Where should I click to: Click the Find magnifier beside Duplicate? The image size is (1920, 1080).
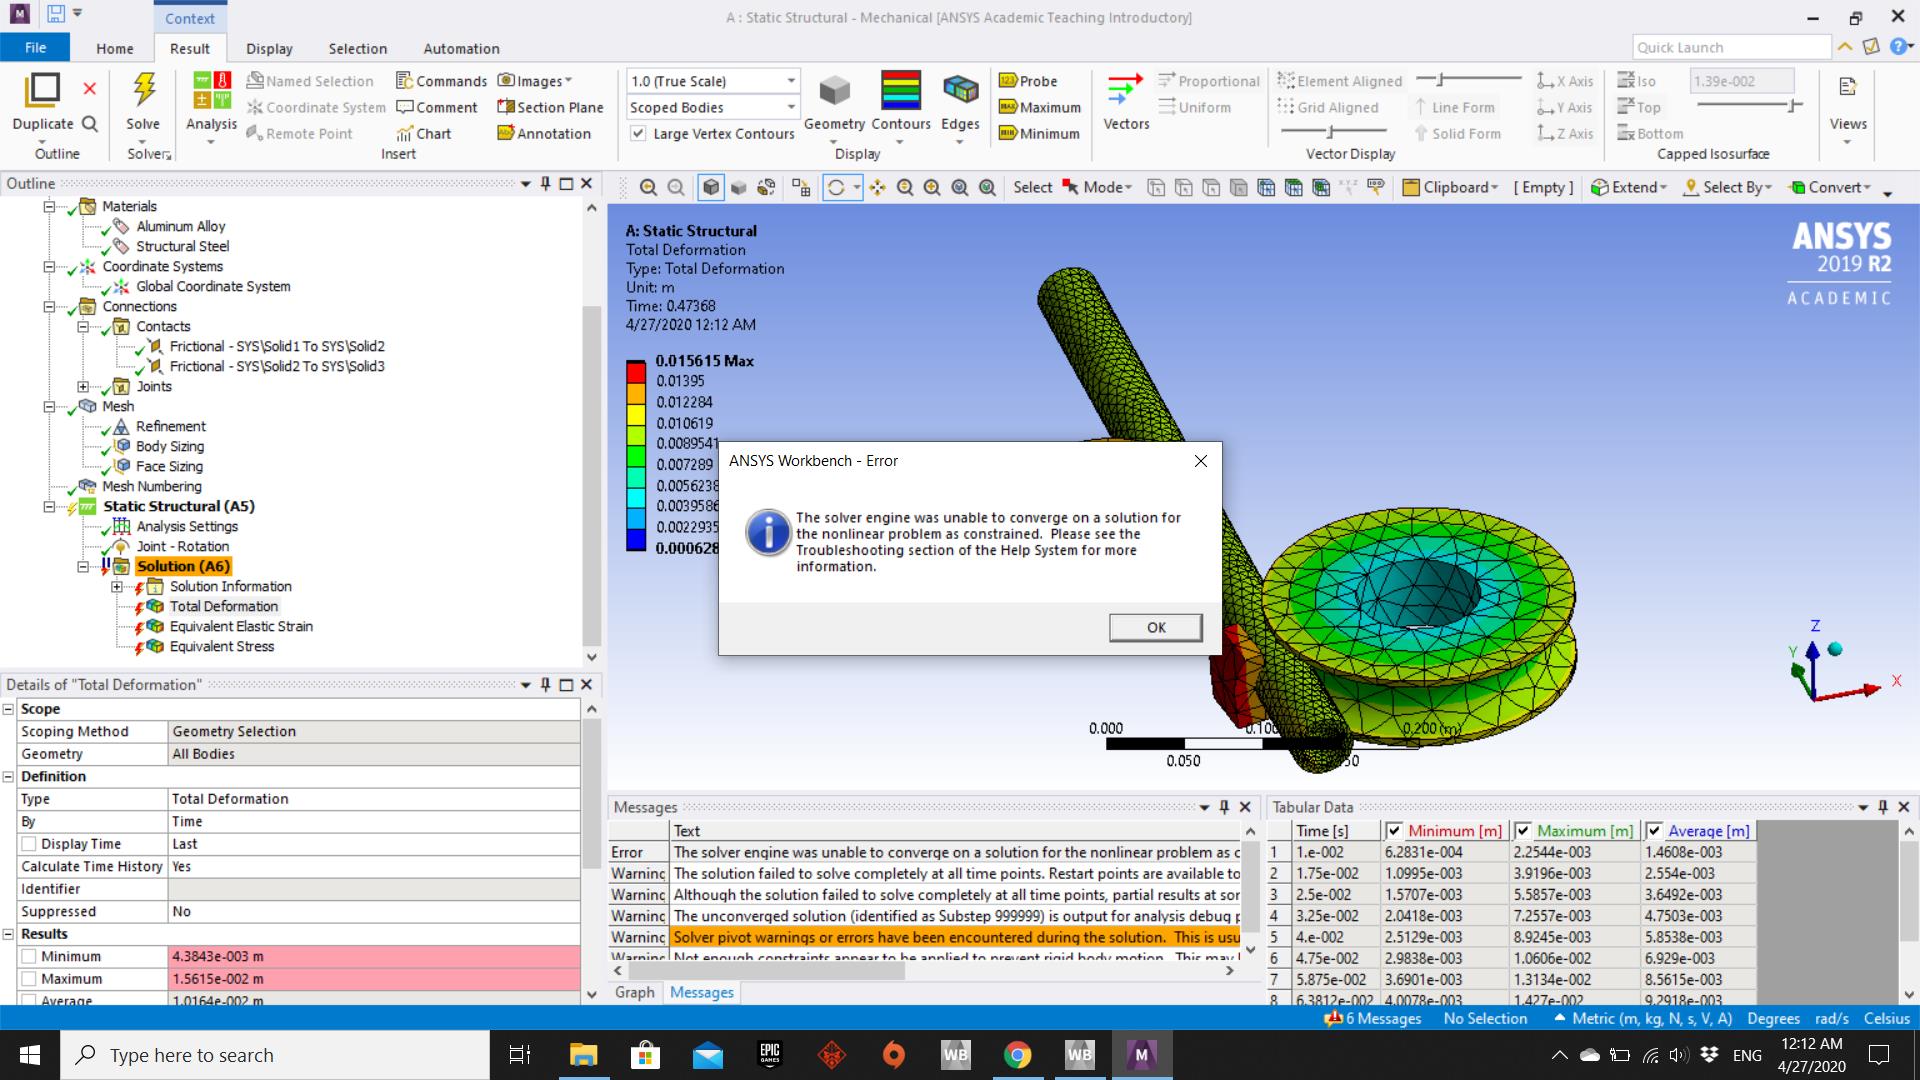(x=89, y=124)
